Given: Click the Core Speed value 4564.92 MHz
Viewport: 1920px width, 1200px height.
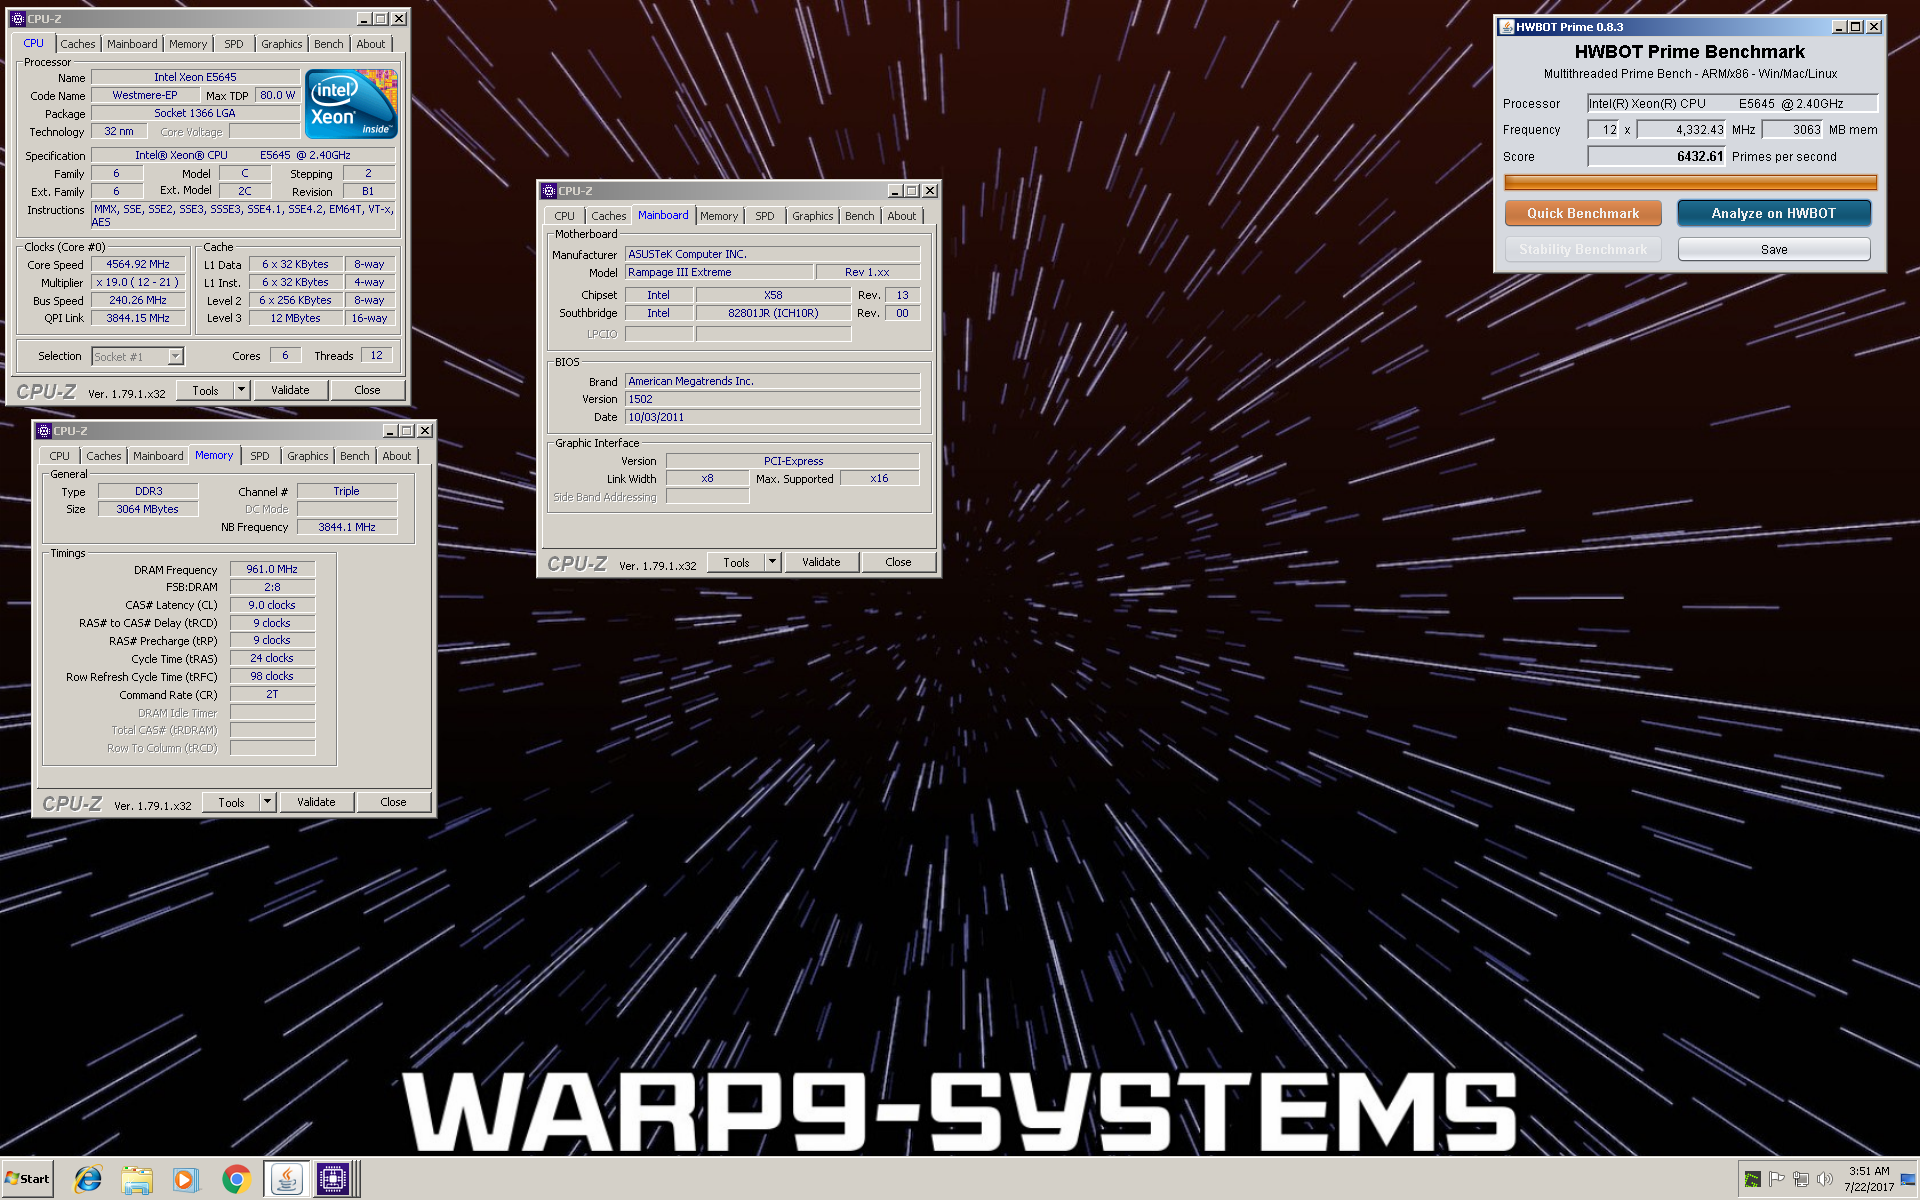Looking at the screenshot, I should pyautogui.click(x=138, y=265).
